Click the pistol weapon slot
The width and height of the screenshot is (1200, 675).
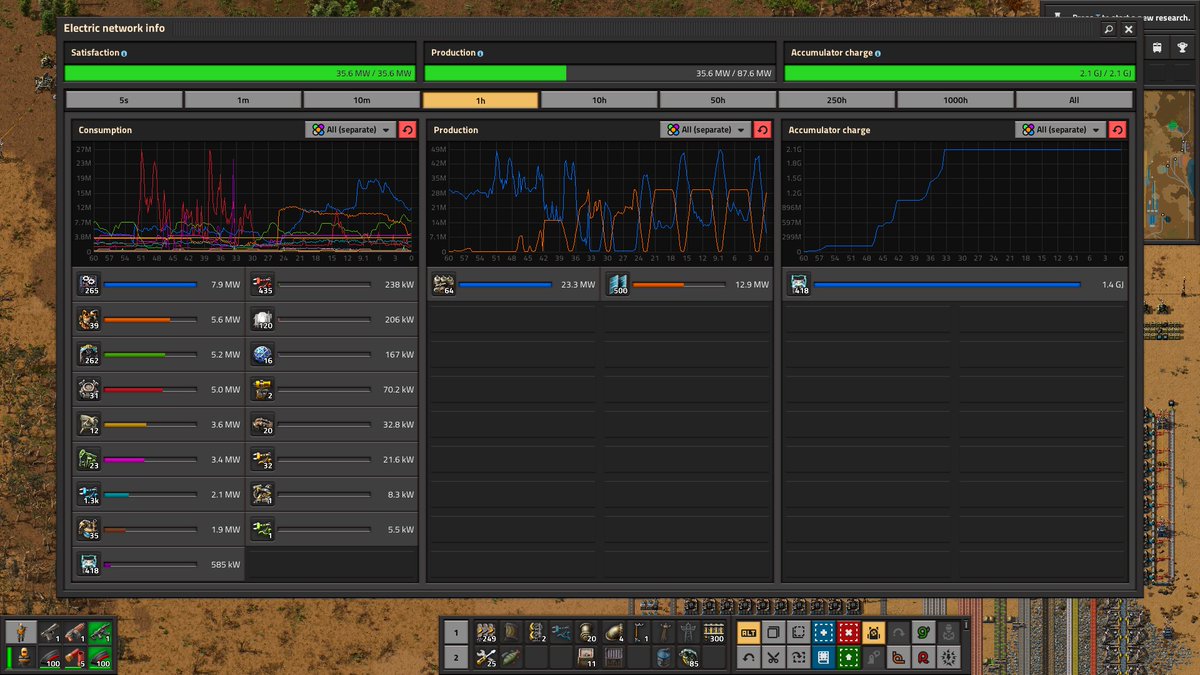pos(50,632)
